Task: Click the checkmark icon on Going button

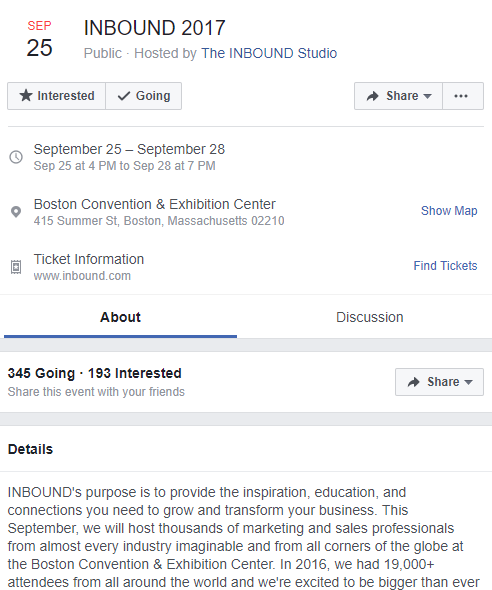Action: [124, 96]
